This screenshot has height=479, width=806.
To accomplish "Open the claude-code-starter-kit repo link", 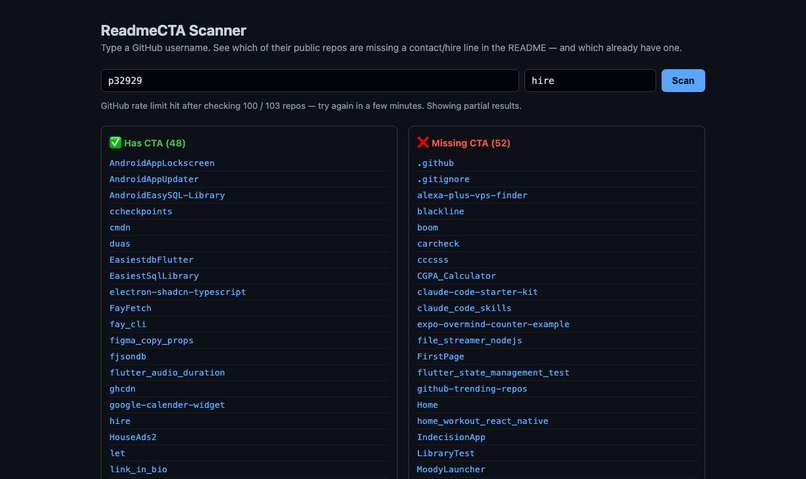I will click(x=478, y=292).
